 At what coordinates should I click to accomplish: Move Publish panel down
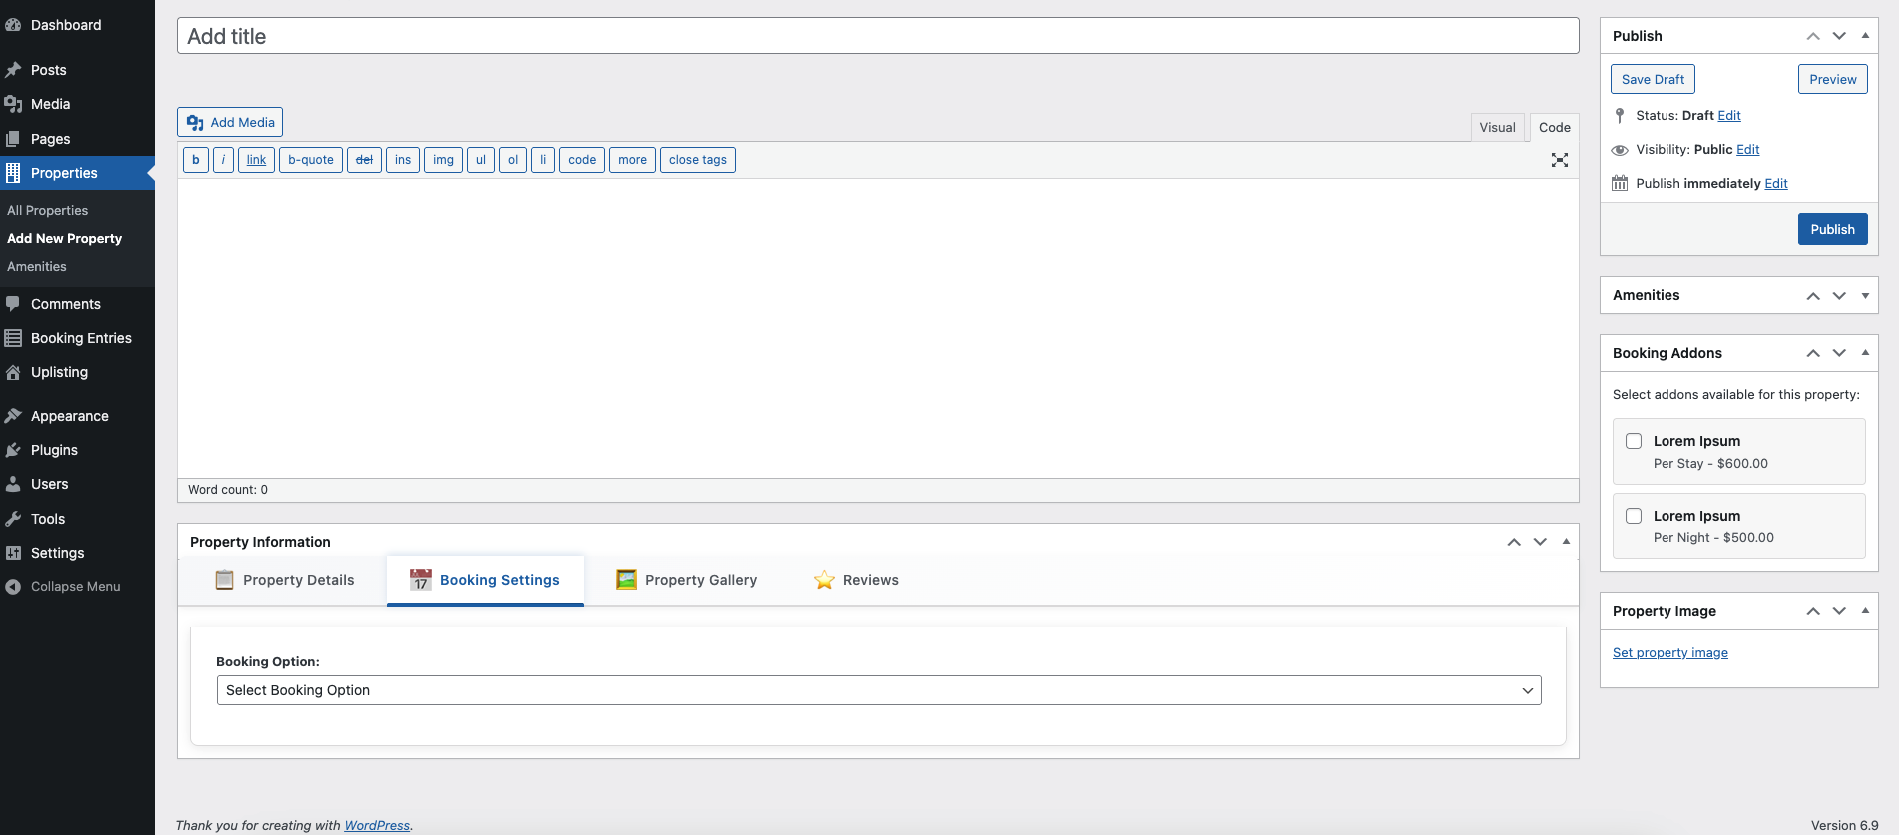click(x=1839, y=36)
